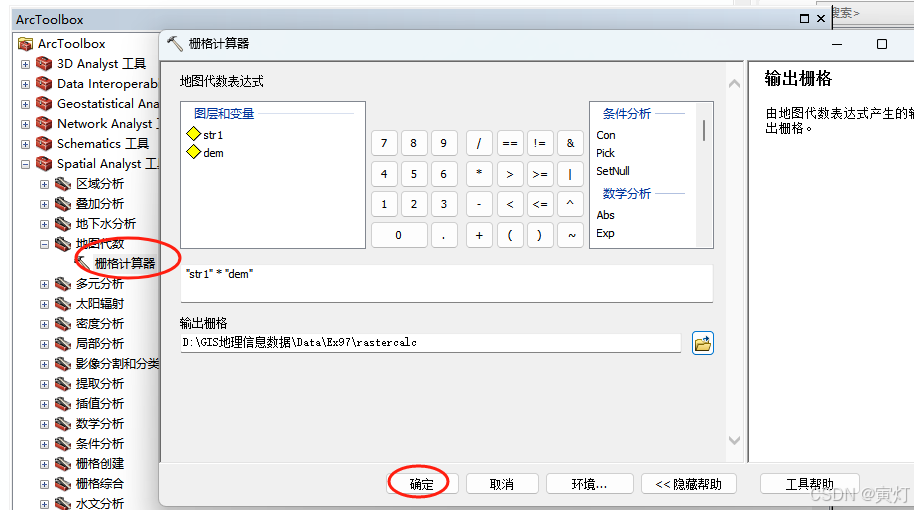Viewport: 914px width, 510px height.
Task: Collapse the Spatial Analyst 工具 node
Action: (25, 164)
